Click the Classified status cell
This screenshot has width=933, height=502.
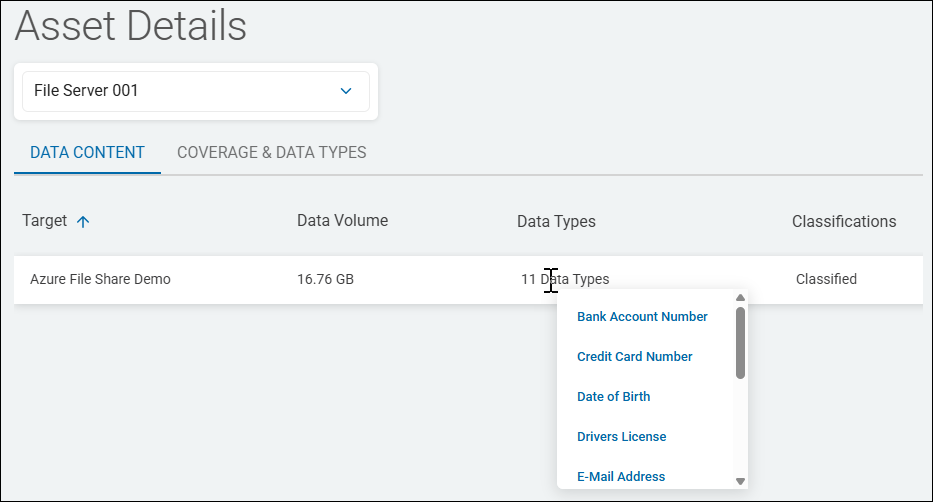tap(826, 280)
